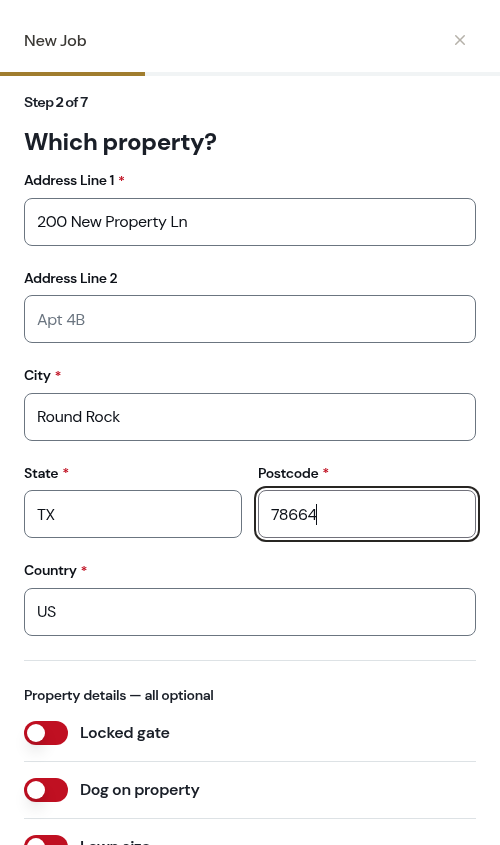Click the City field label
The width and height of the screenshot is (500, 845).
(x=37, y=376)
